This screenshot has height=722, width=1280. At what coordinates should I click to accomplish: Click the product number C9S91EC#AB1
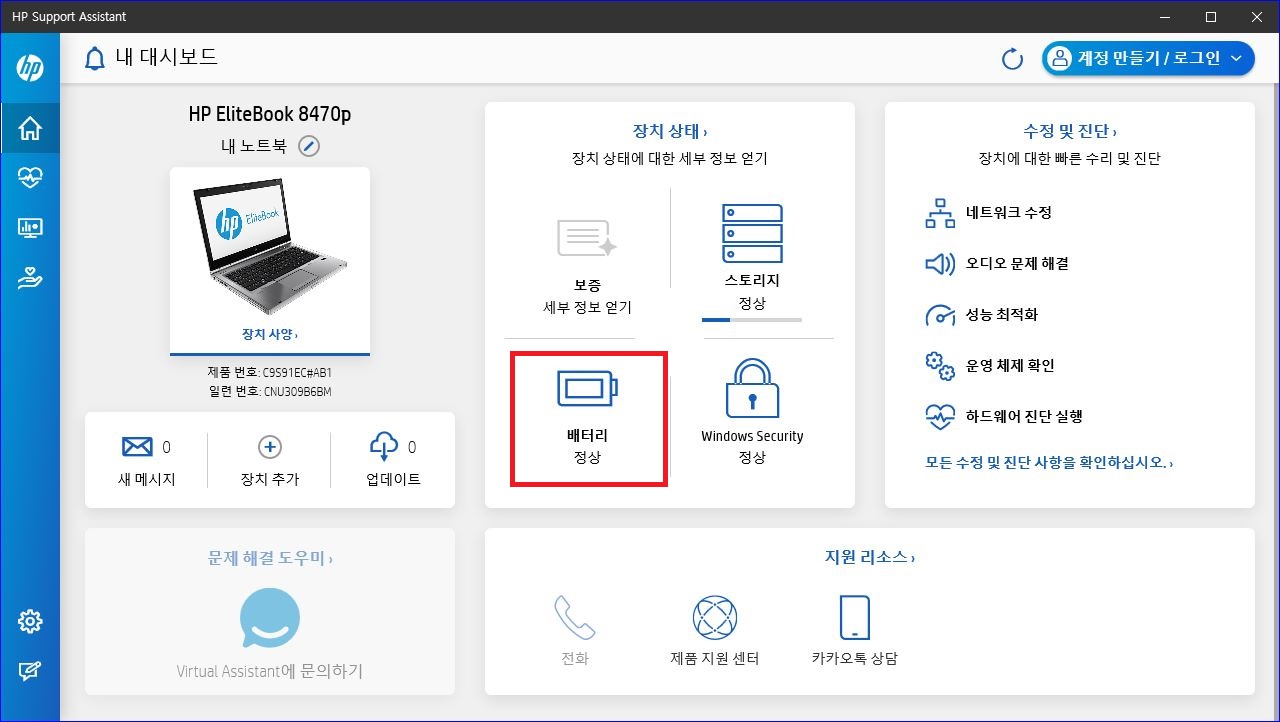click(296, 372)
